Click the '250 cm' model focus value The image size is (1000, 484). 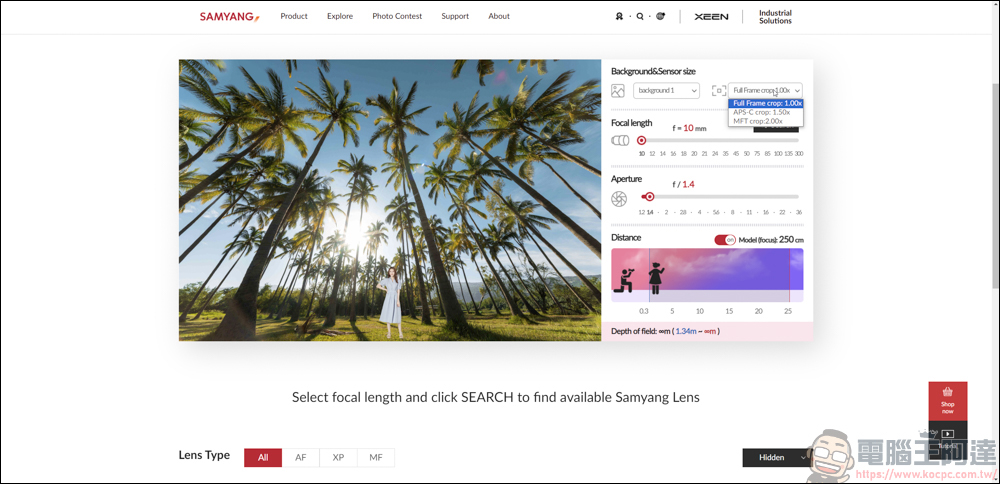[791, 240]
